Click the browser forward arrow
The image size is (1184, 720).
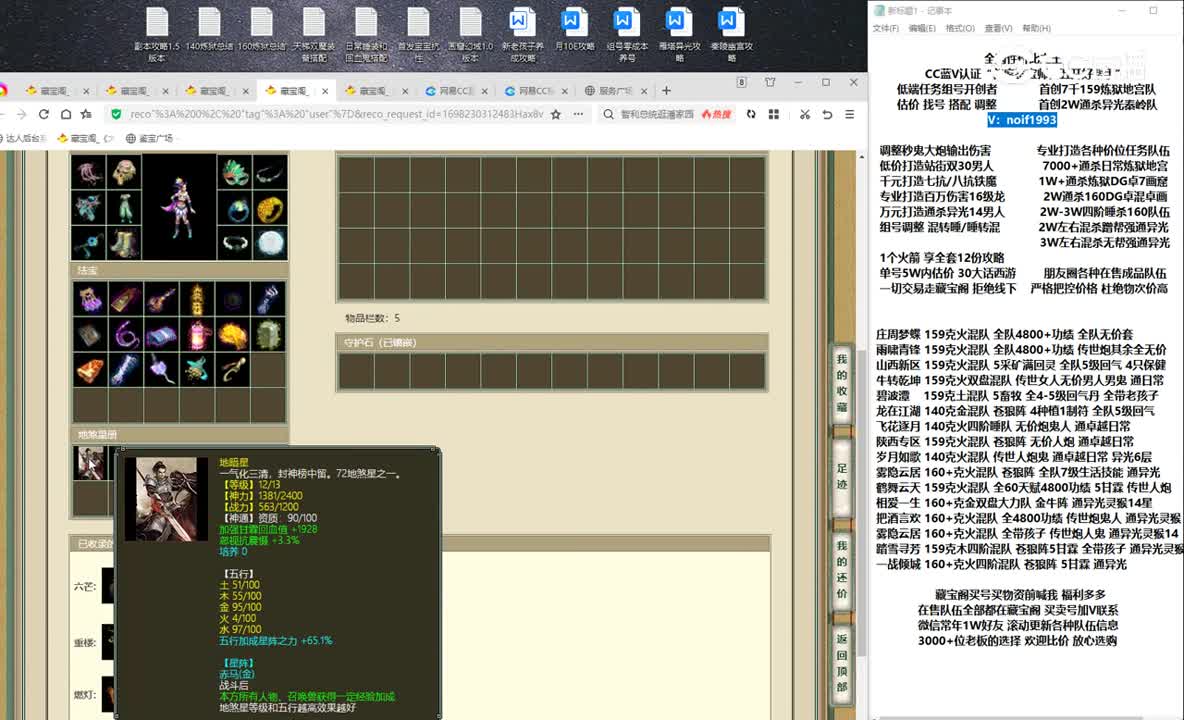(x=21, y=114)
